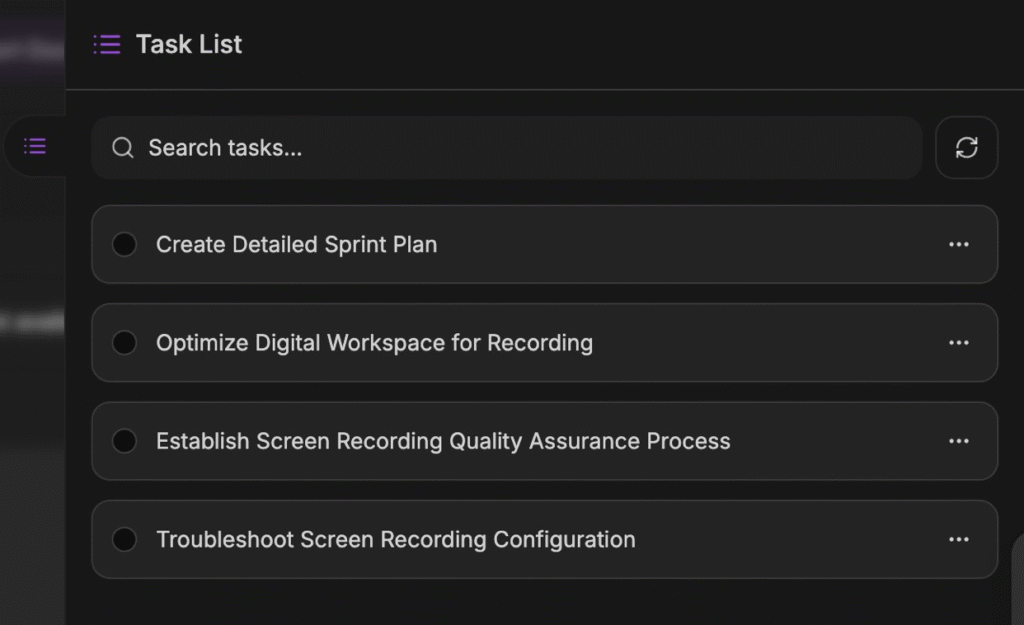1024x625 pixels.
Task: Open Establish Screen Recording Quality Assurance Process
Action: (x=443, y=441)
